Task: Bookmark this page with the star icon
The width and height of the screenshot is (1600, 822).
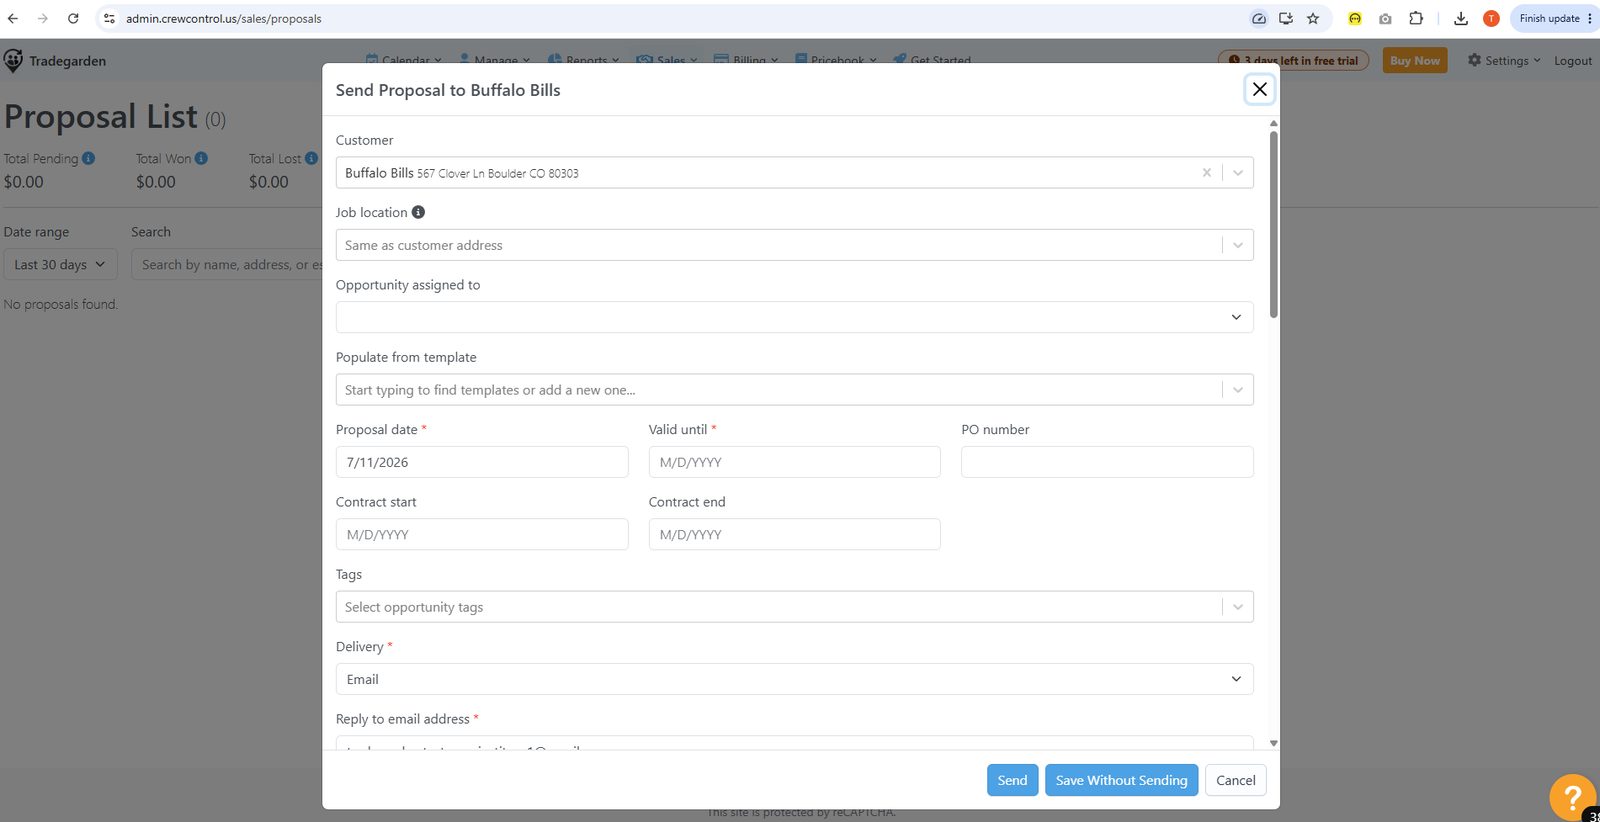Action: [1313, 18]
